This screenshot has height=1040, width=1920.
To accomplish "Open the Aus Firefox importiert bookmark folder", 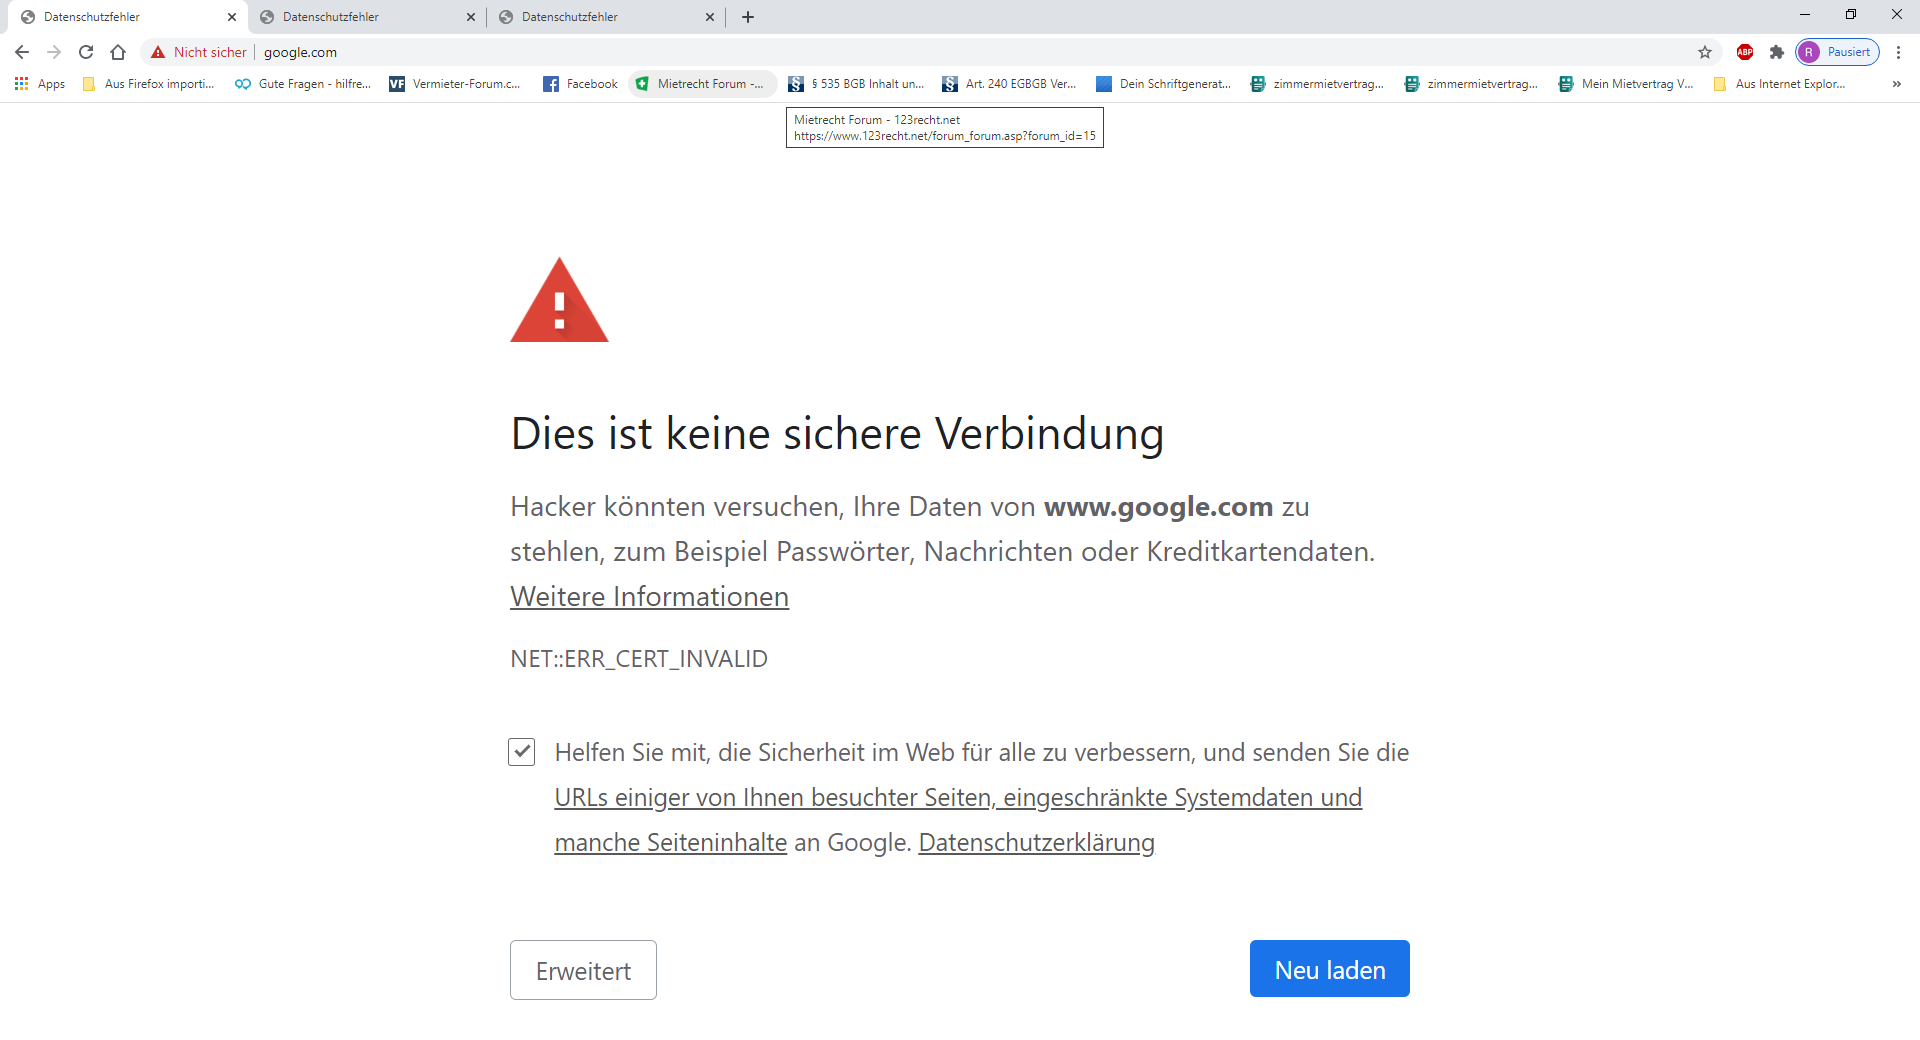I will [149, 84].
